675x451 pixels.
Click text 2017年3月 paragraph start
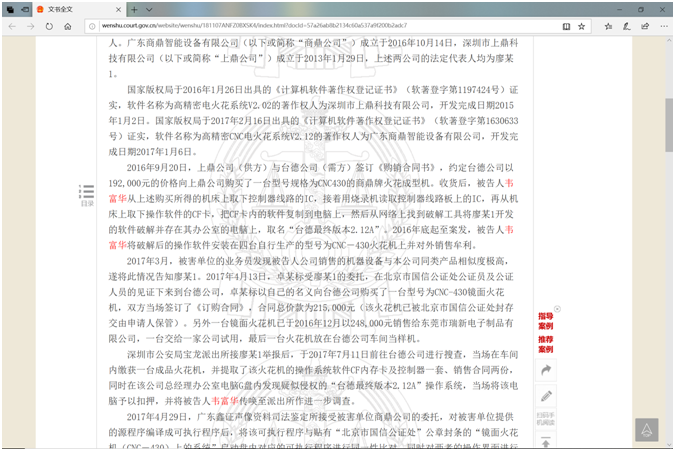(x=147, y=261)
